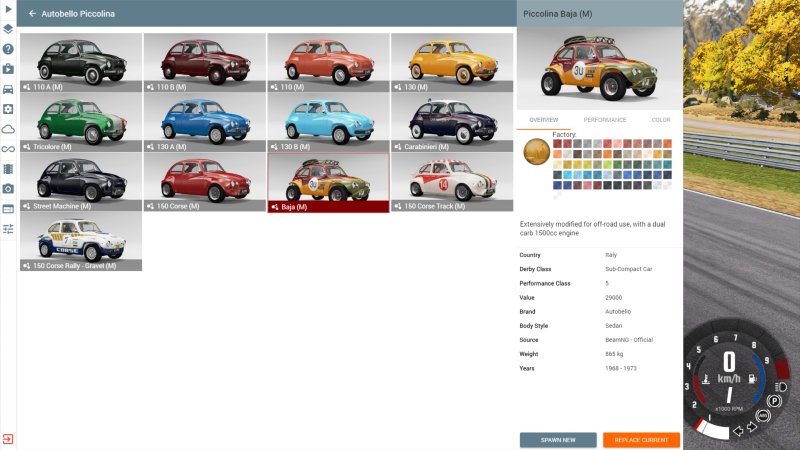Click the Weight value 865 kg
Viewport: 800px width, 450px height.
pyautogui.click(x=614, y=354)
